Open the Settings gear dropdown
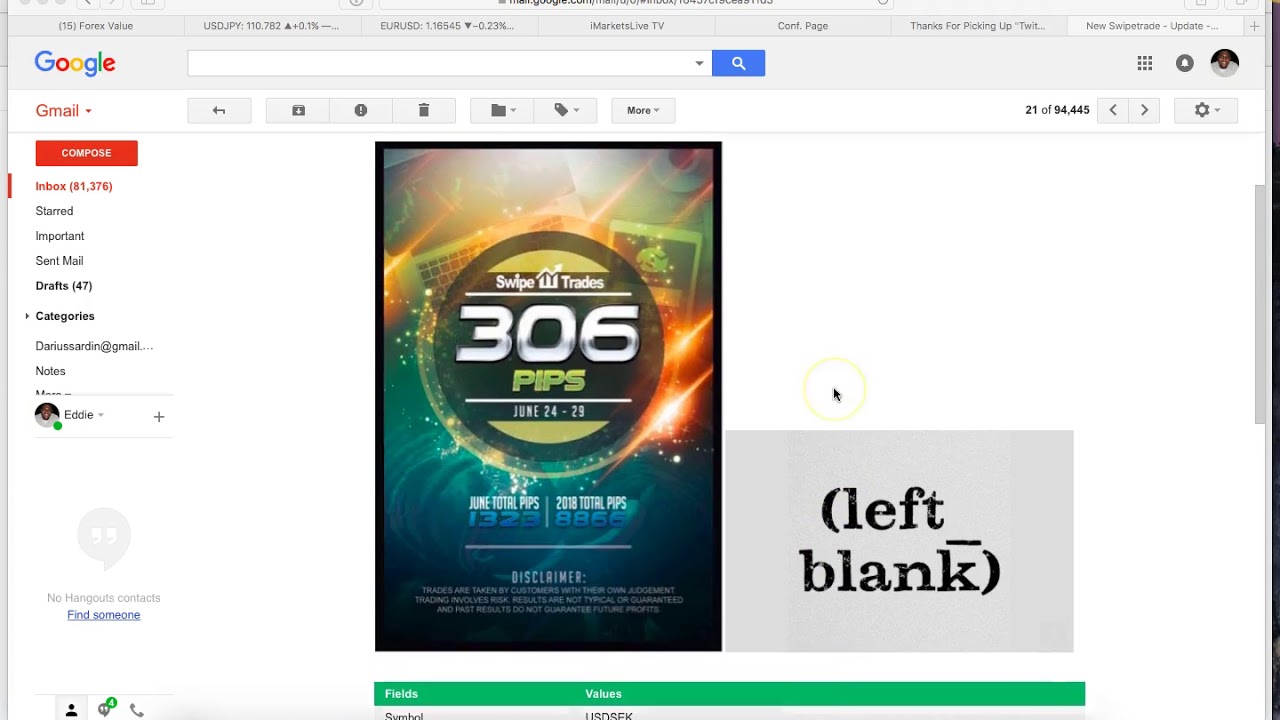Viewport: 1280px width, 720px height. [x=1207, y=110]
